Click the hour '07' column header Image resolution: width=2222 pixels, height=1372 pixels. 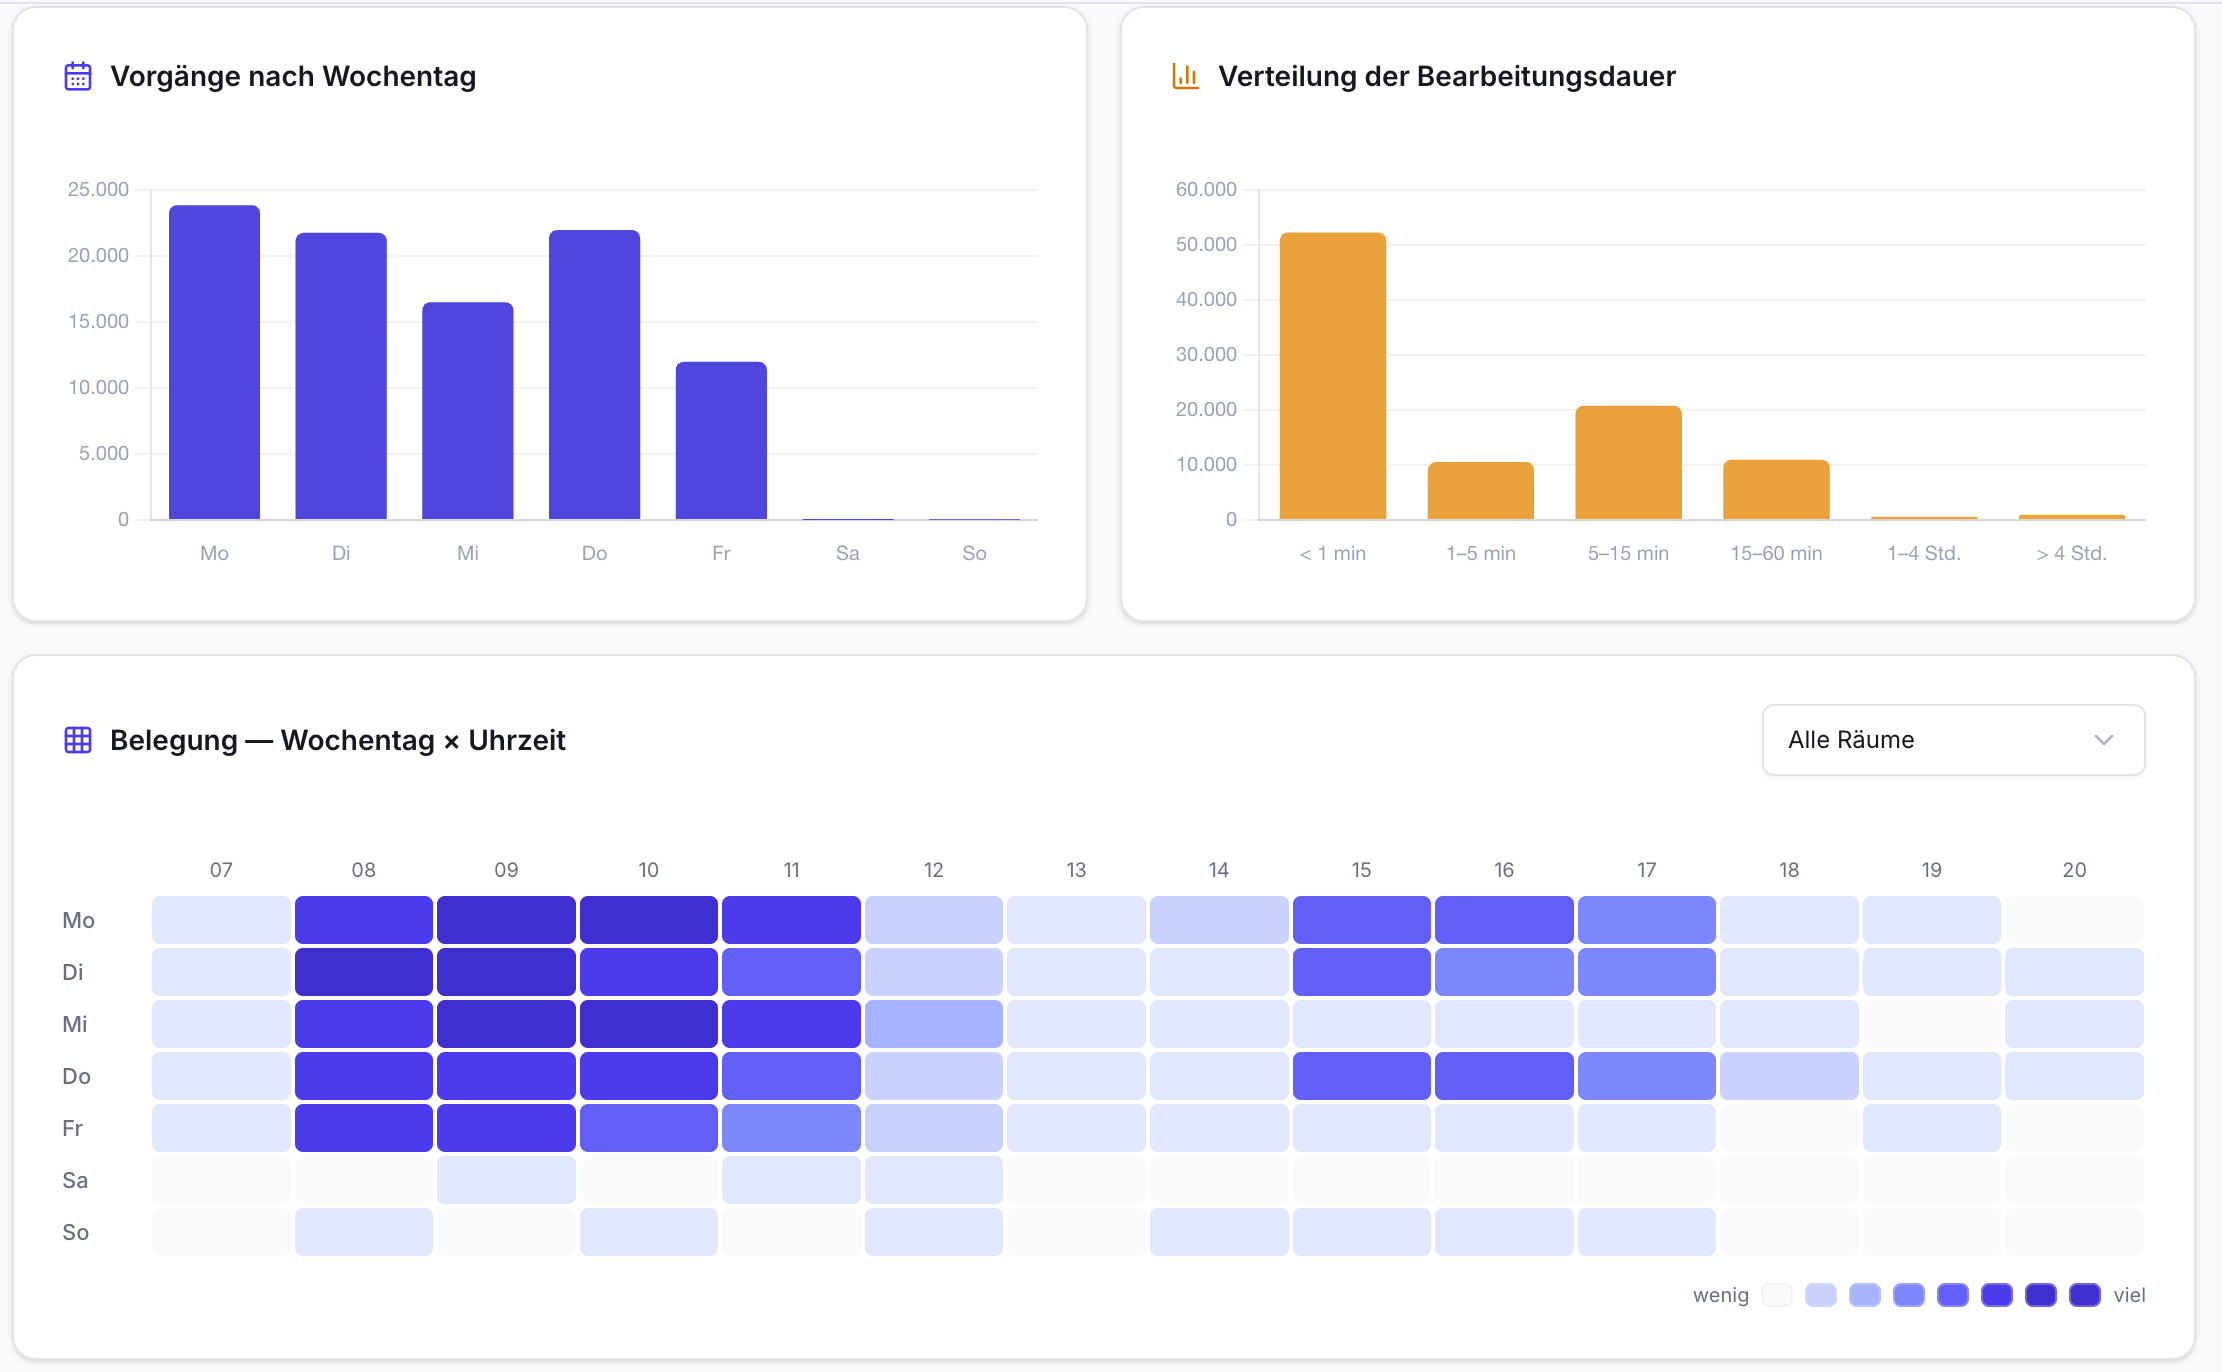pyautogui.click(x=221, y=870)
